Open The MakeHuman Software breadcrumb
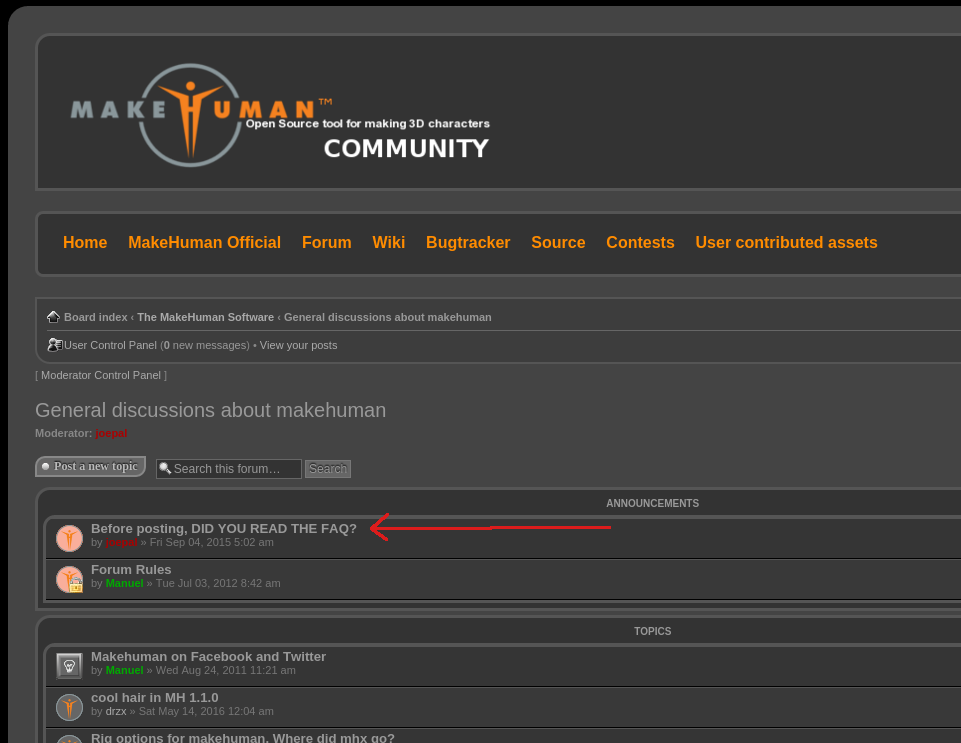This screenshot has height=743, width=961. 205,318
